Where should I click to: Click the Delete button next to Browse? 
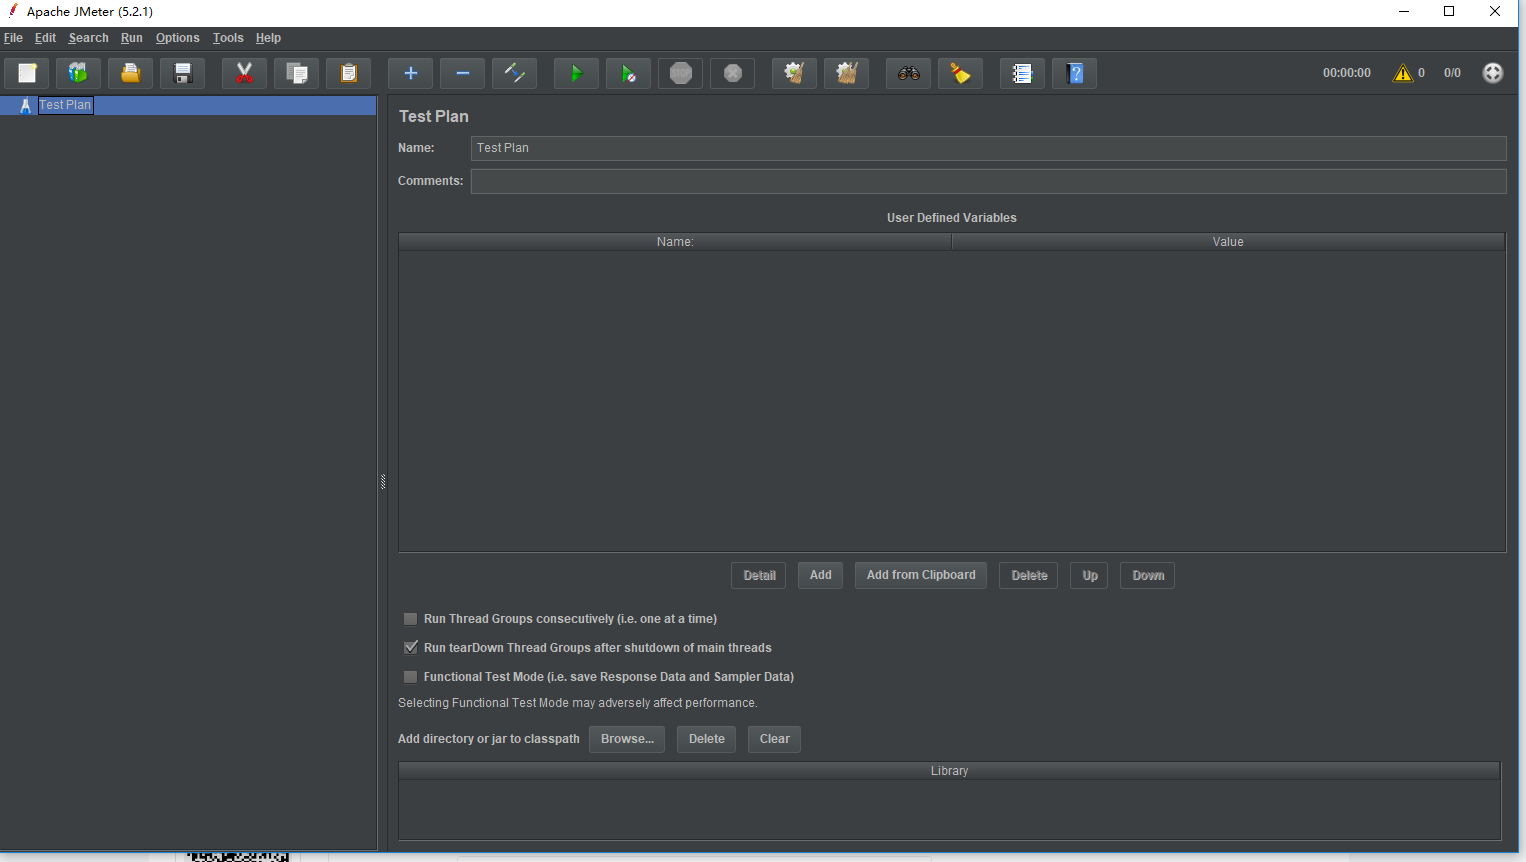[706, 739]
